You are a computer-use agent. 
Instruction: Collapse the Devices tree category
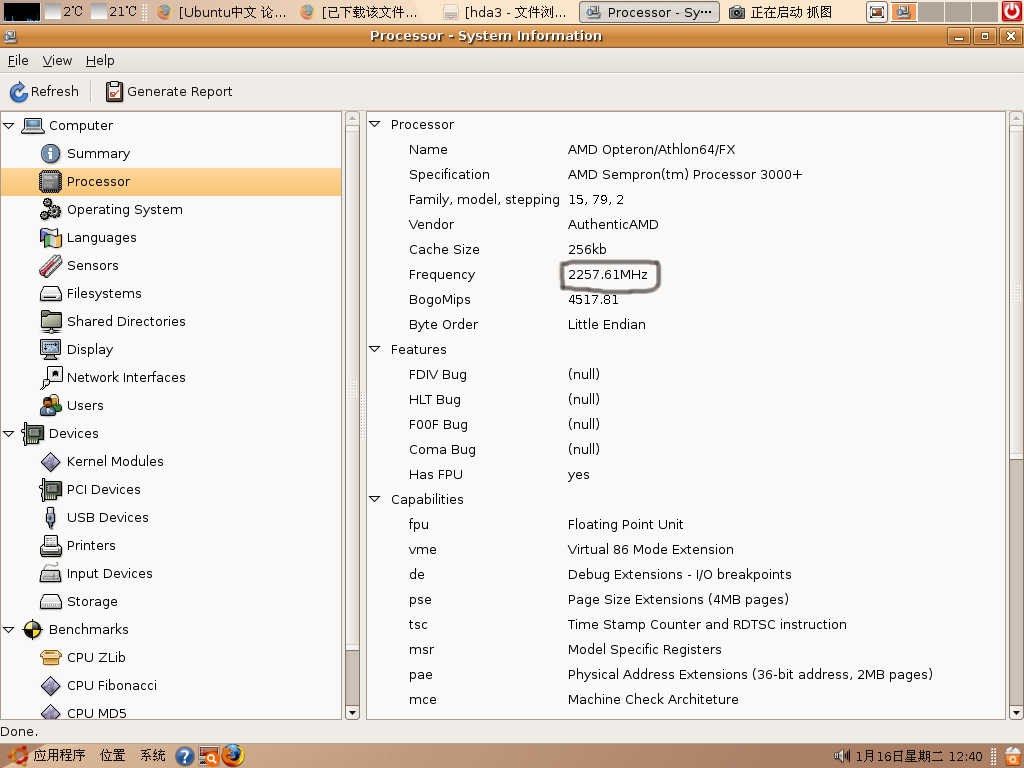(x=8, y=434)
